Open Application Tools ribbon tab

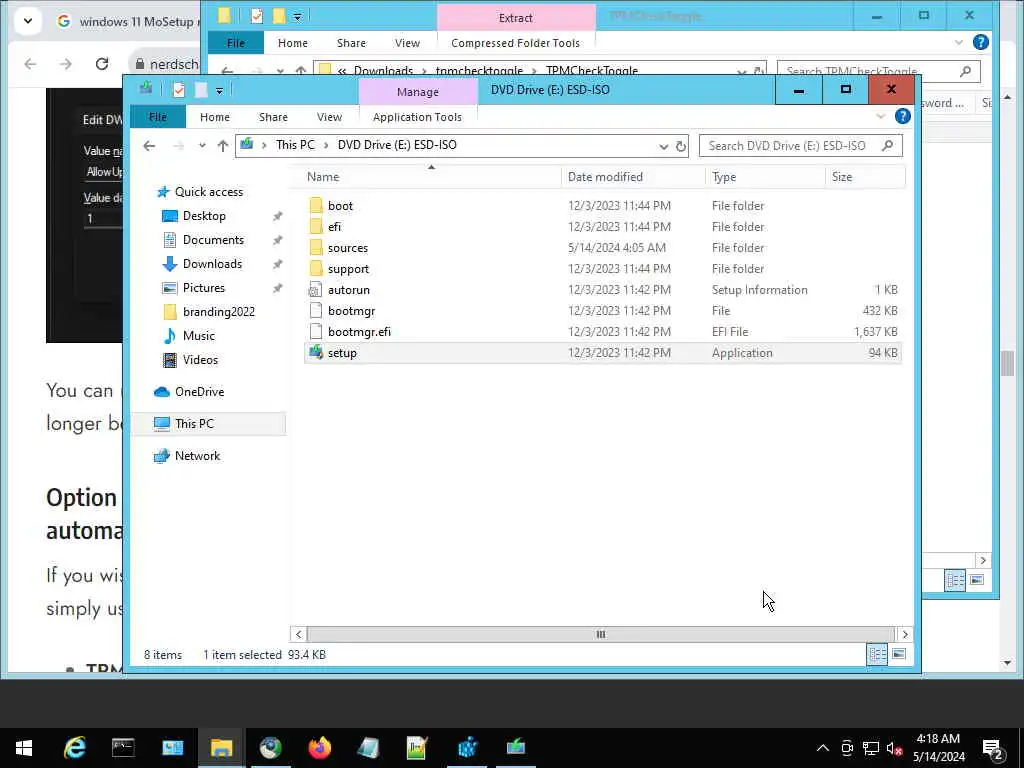pyautogui.click(x=417, y=117)
